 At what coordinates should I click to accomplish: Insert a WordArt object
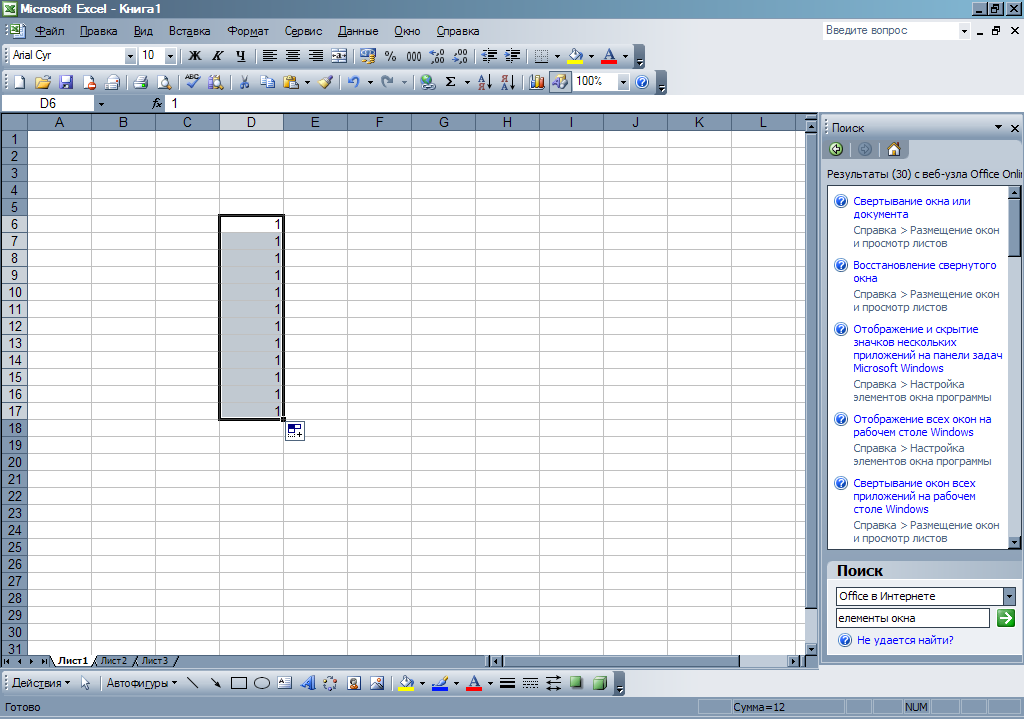click(308, 683)
